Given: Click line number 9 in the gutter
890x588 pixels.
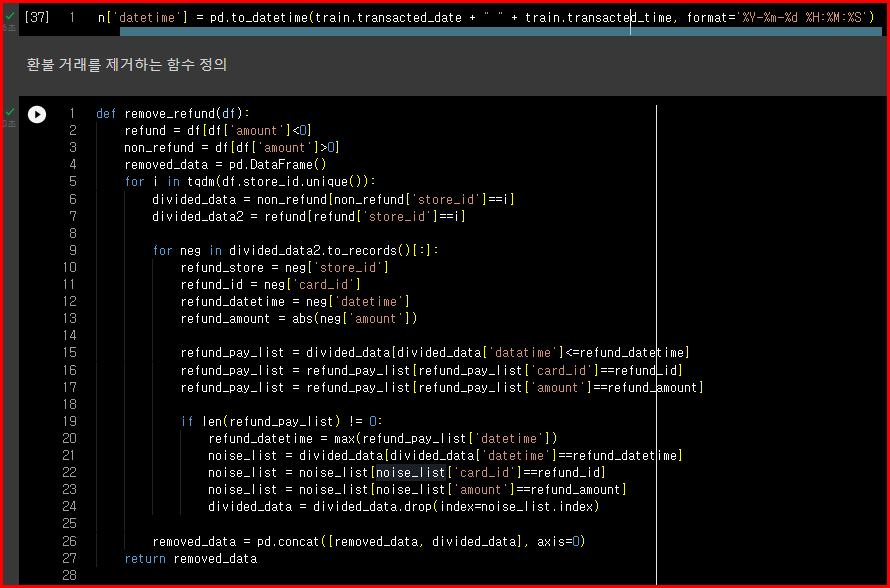Looking at the screenshot, I should click(x=73, y=250).
